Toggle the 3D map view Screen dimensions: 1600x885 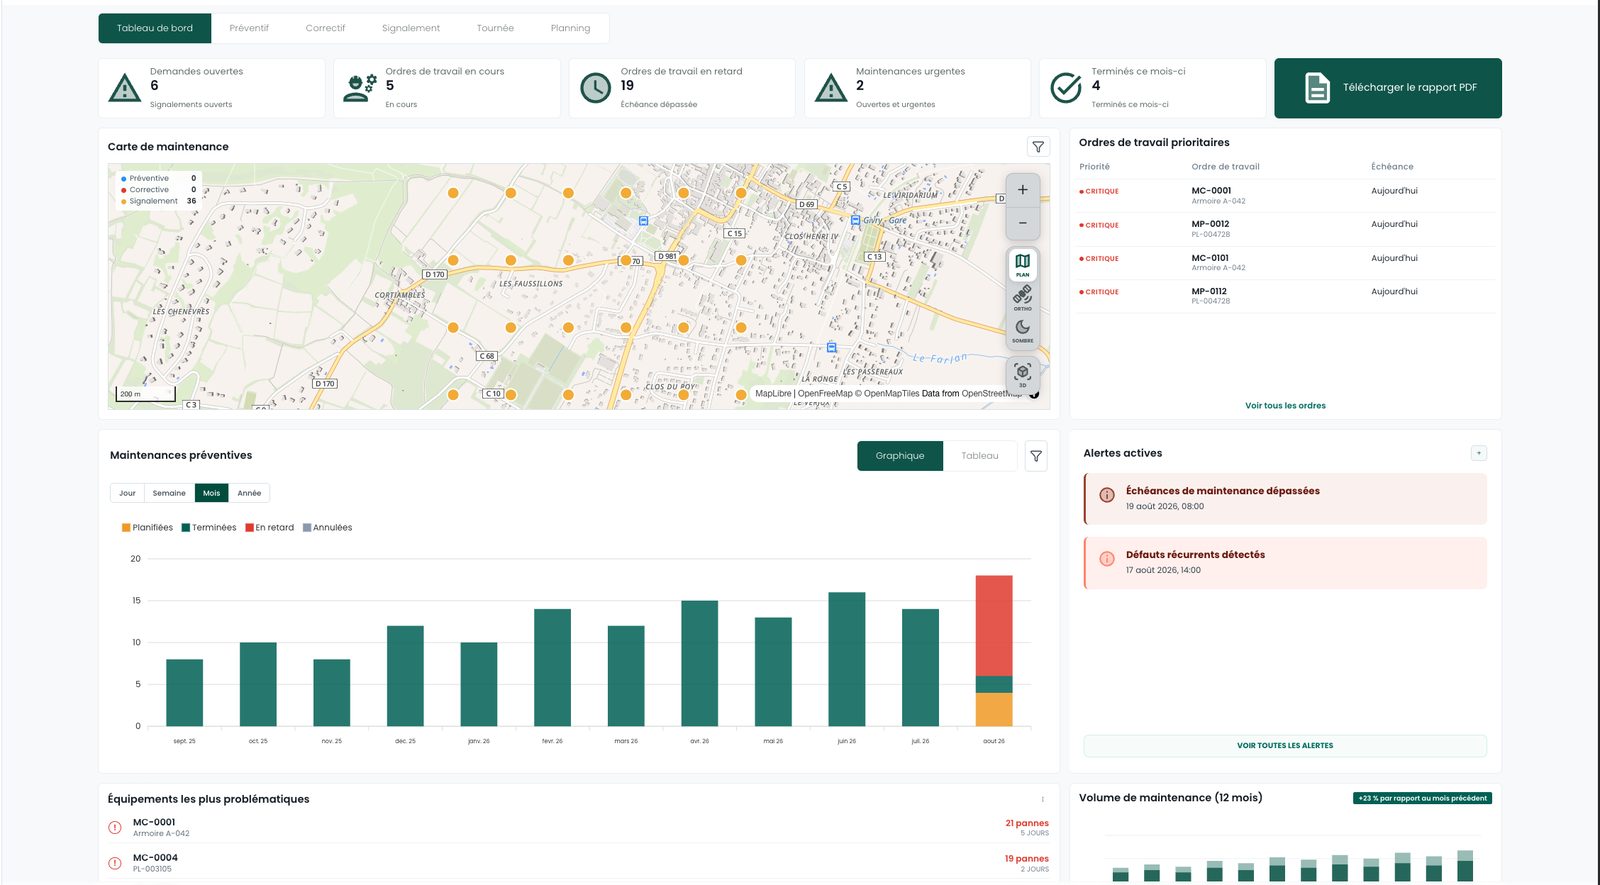coord(1022,375)
